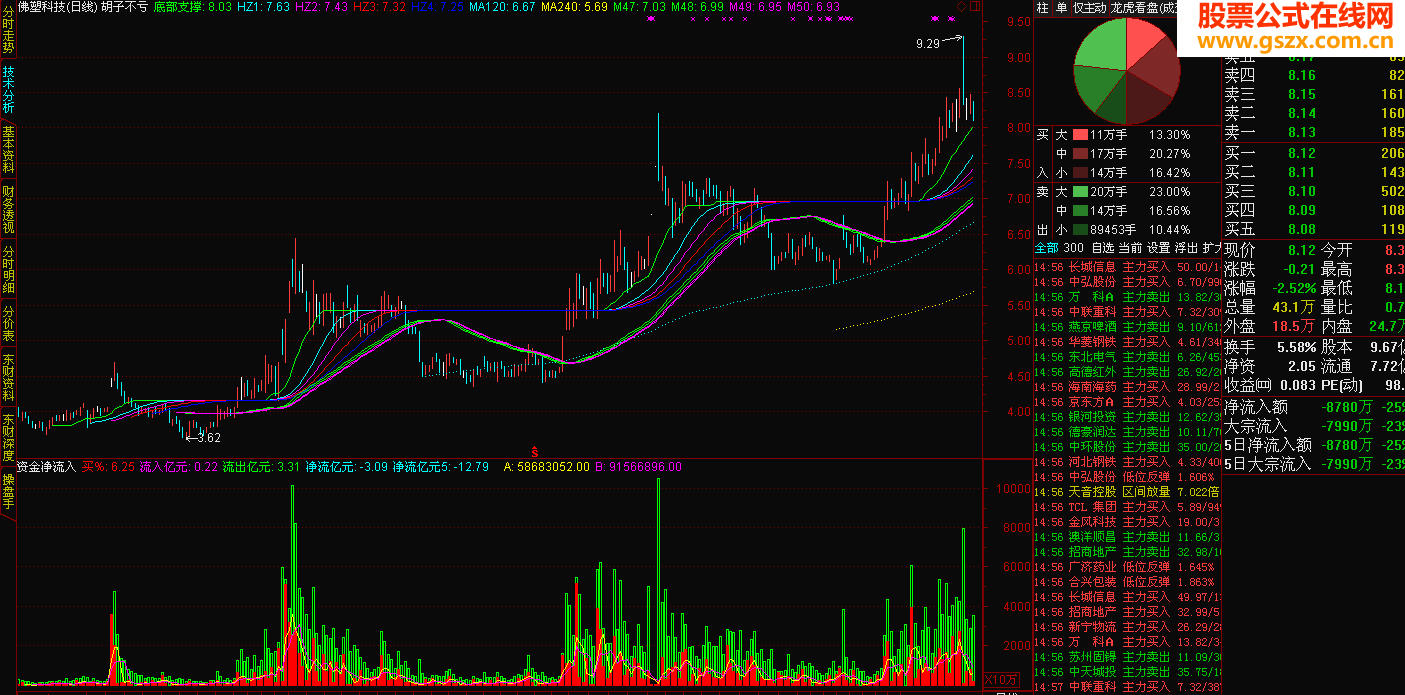
Task: Open the 新宁物流 alert row
Action: [x=1127, y=627]
